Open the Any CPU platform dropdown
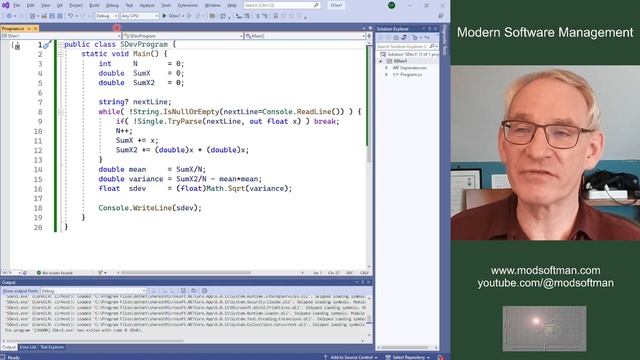Screen dimensions: 640x360 [140, 16]
